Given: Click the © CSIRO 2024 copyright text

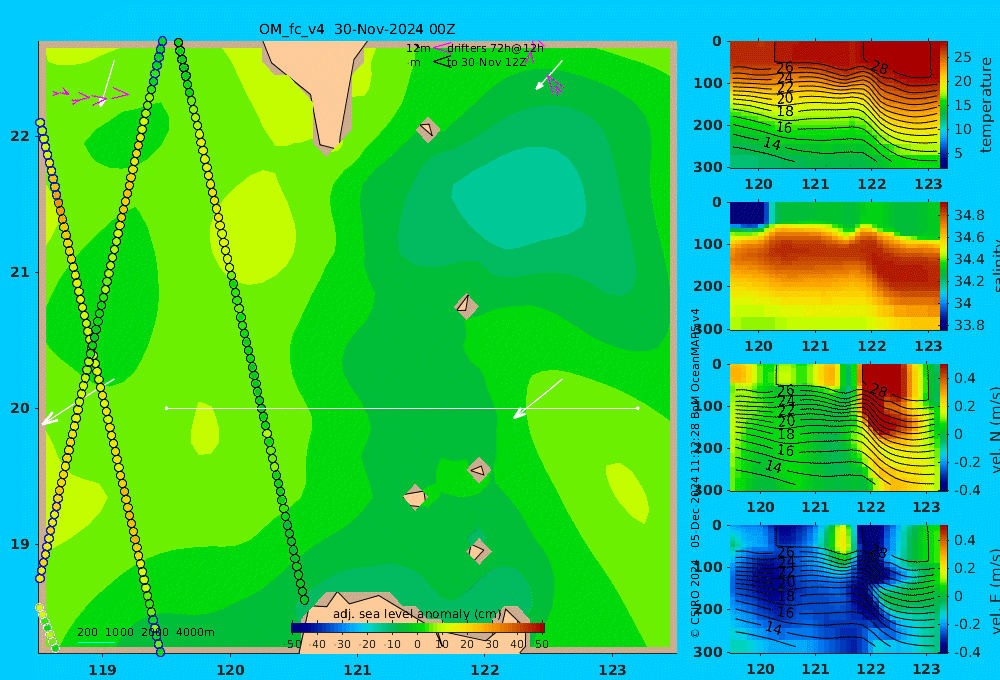Looking at the screenshot, I should [695, 598].
